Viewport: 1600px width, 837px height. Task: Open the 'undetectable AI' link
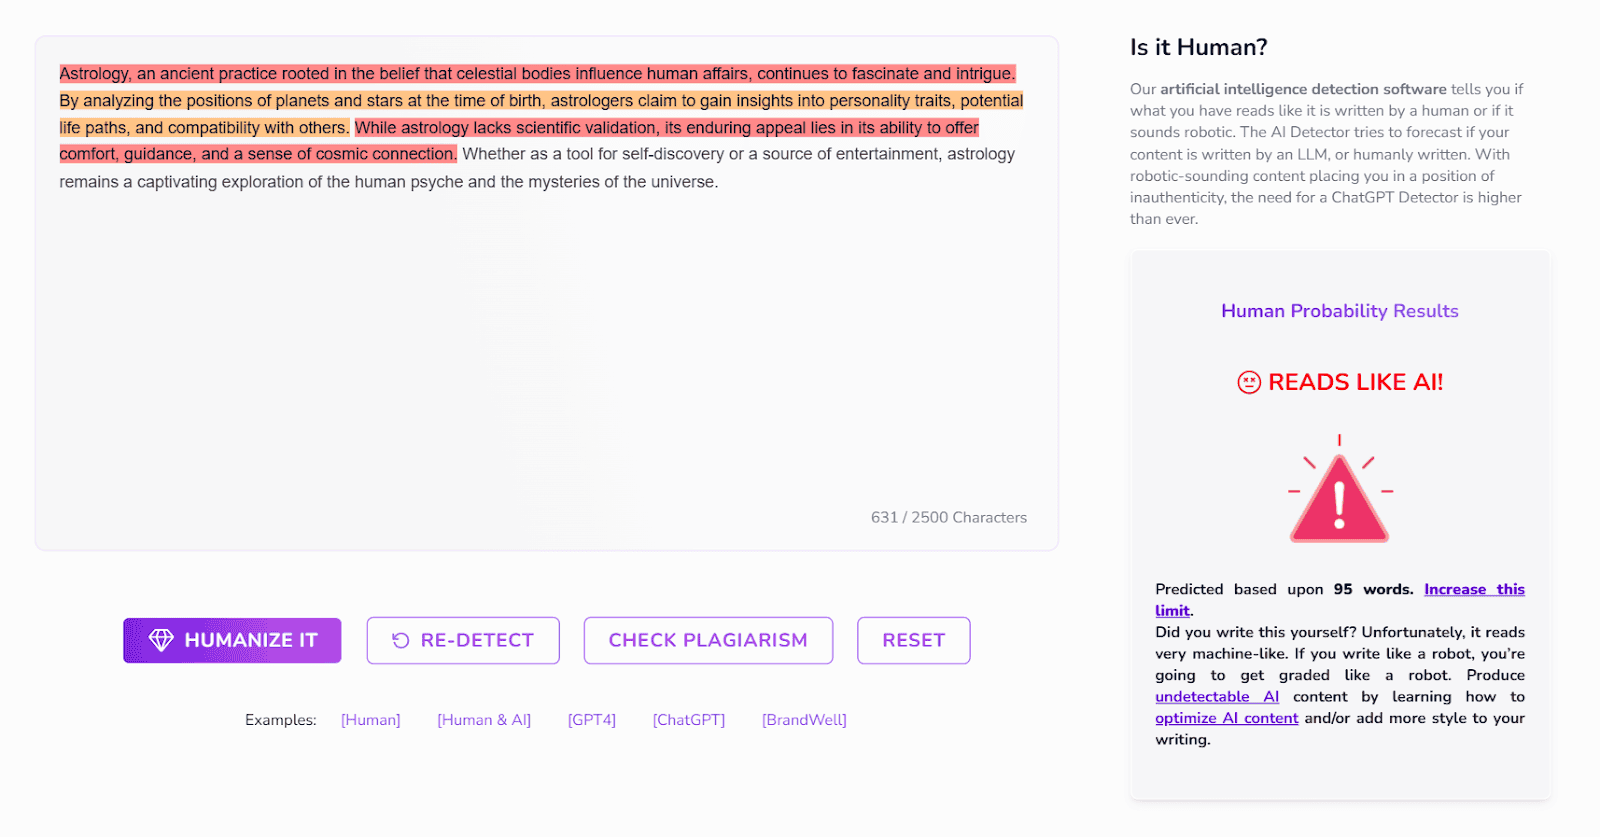tap(1217, 697)
